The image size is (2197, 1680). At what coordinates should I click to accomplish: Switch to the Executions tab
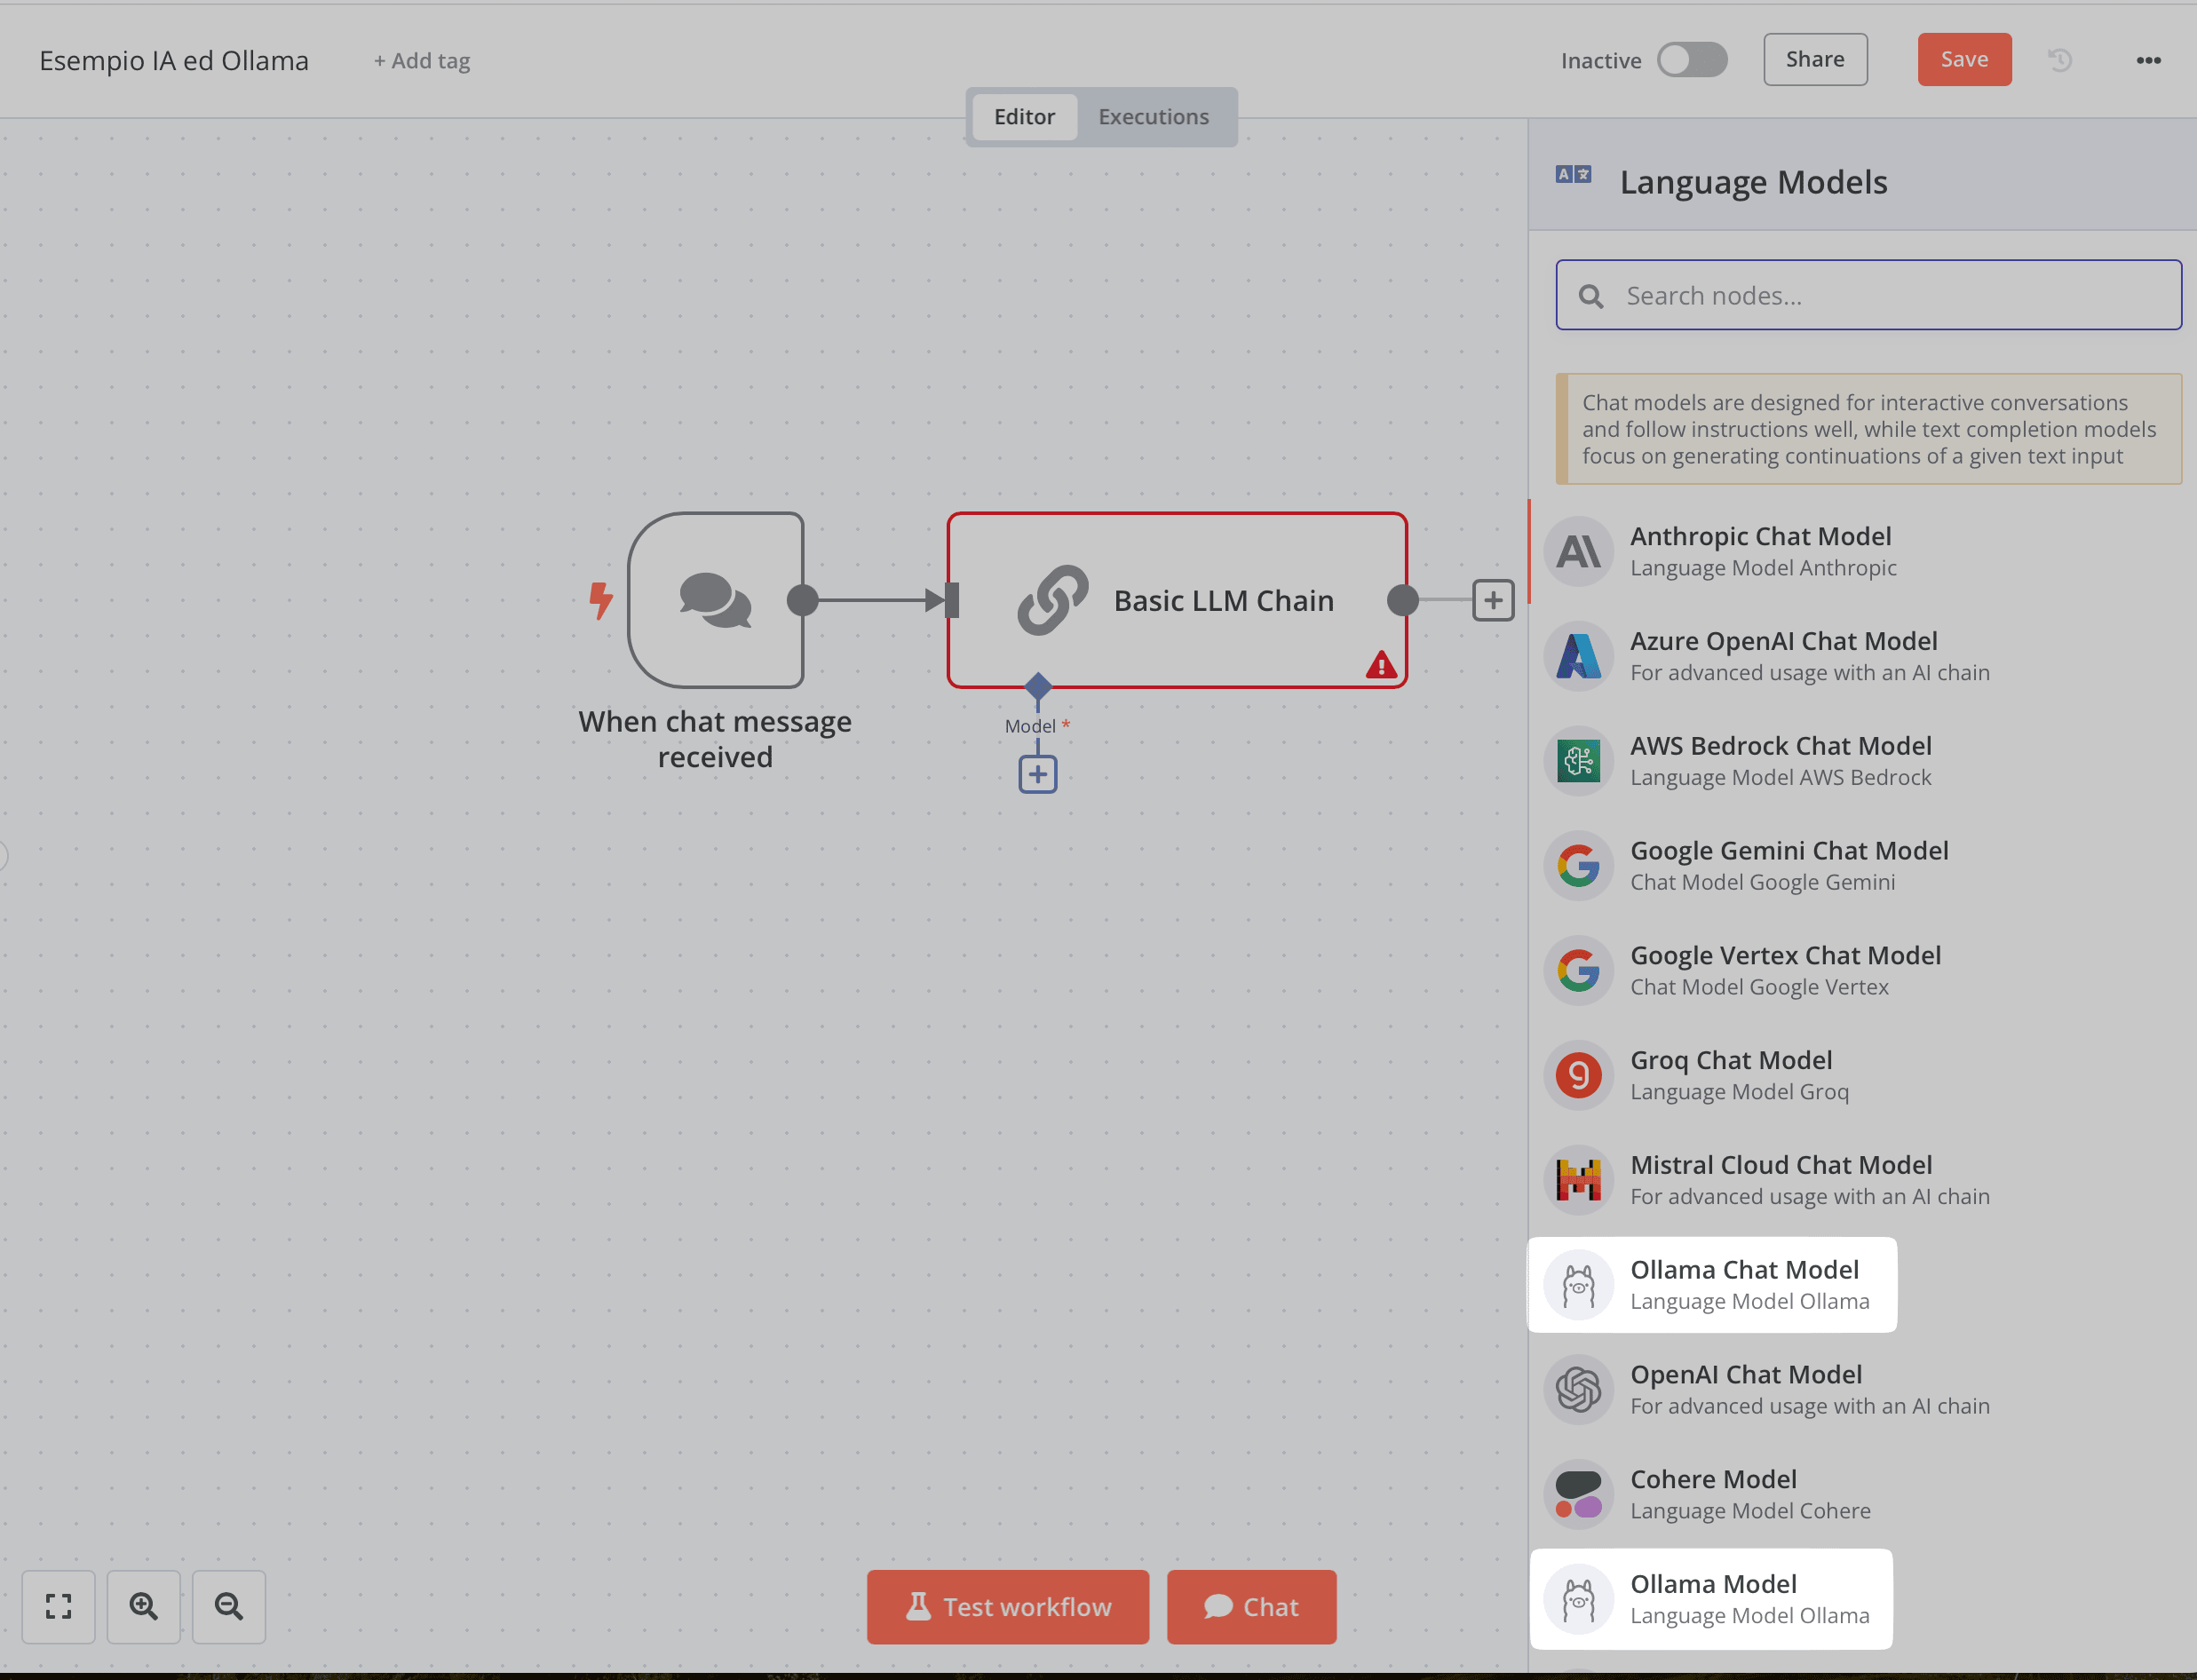click(1154, 117)
